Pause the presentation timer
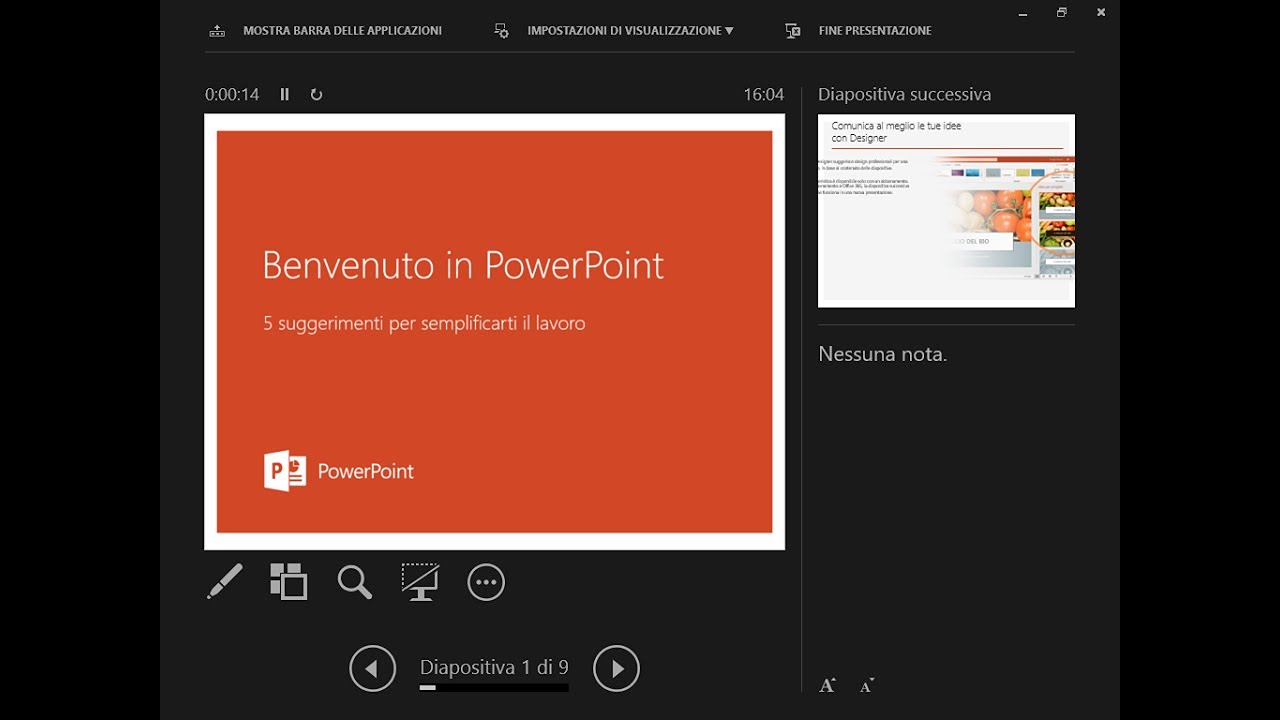 click(x=285, y=94)
